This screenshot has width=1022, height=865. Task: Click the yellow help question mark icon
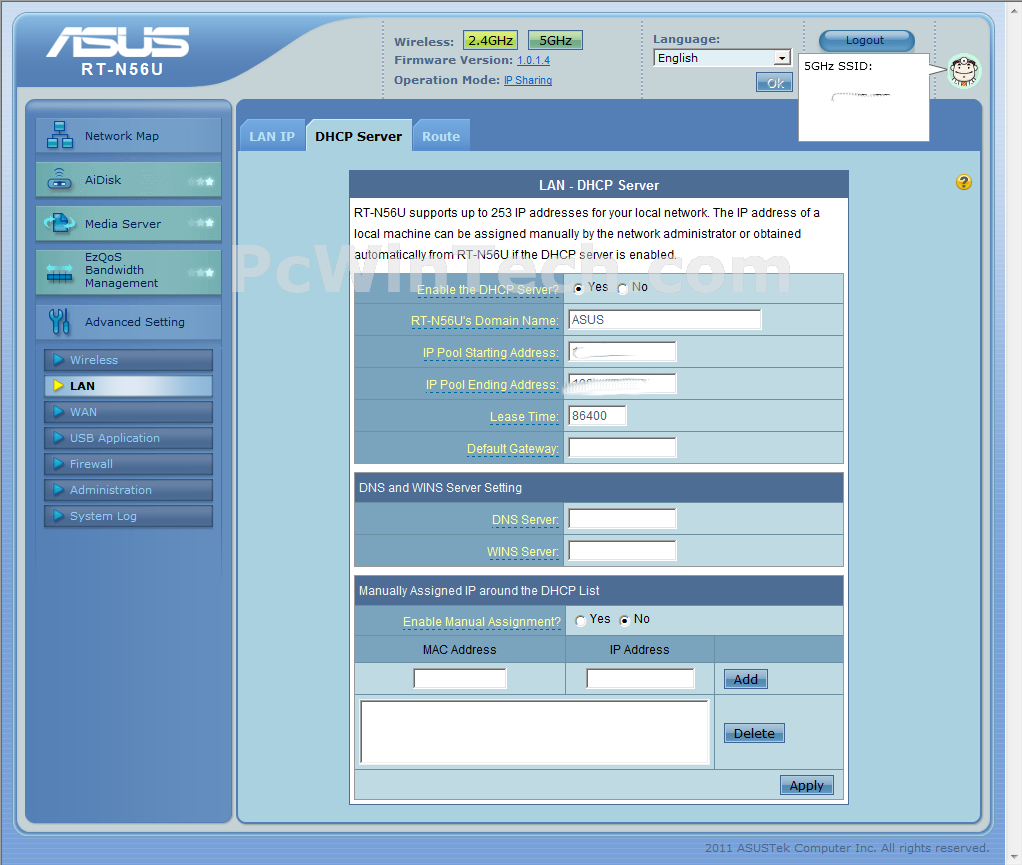pyautogui.click(x=963, y=182)
